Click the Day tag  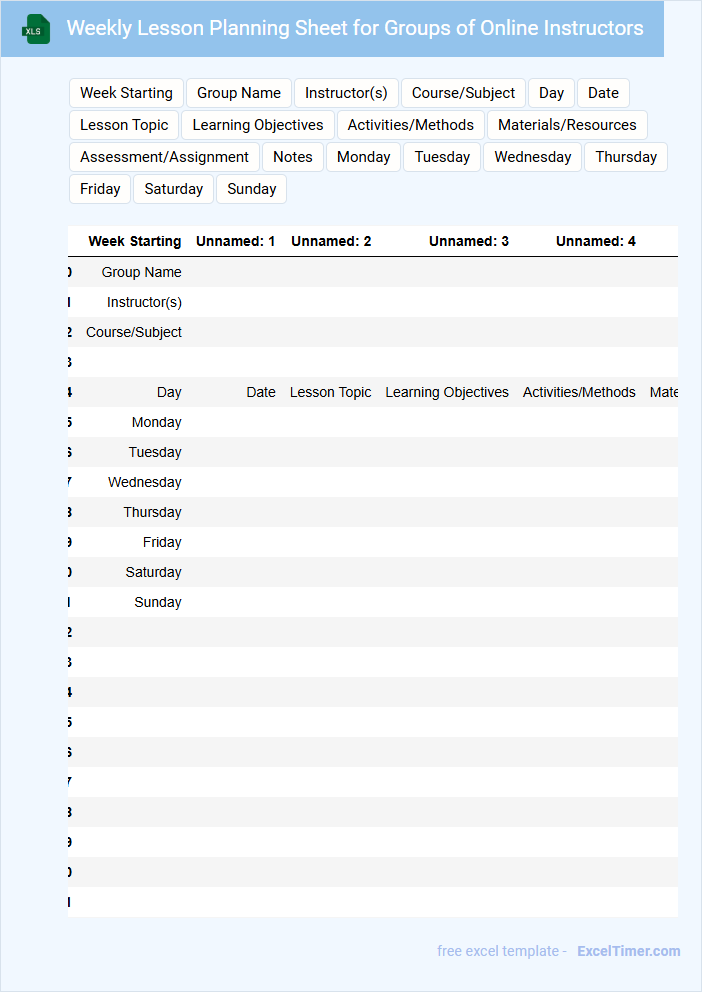click(551, 93)
